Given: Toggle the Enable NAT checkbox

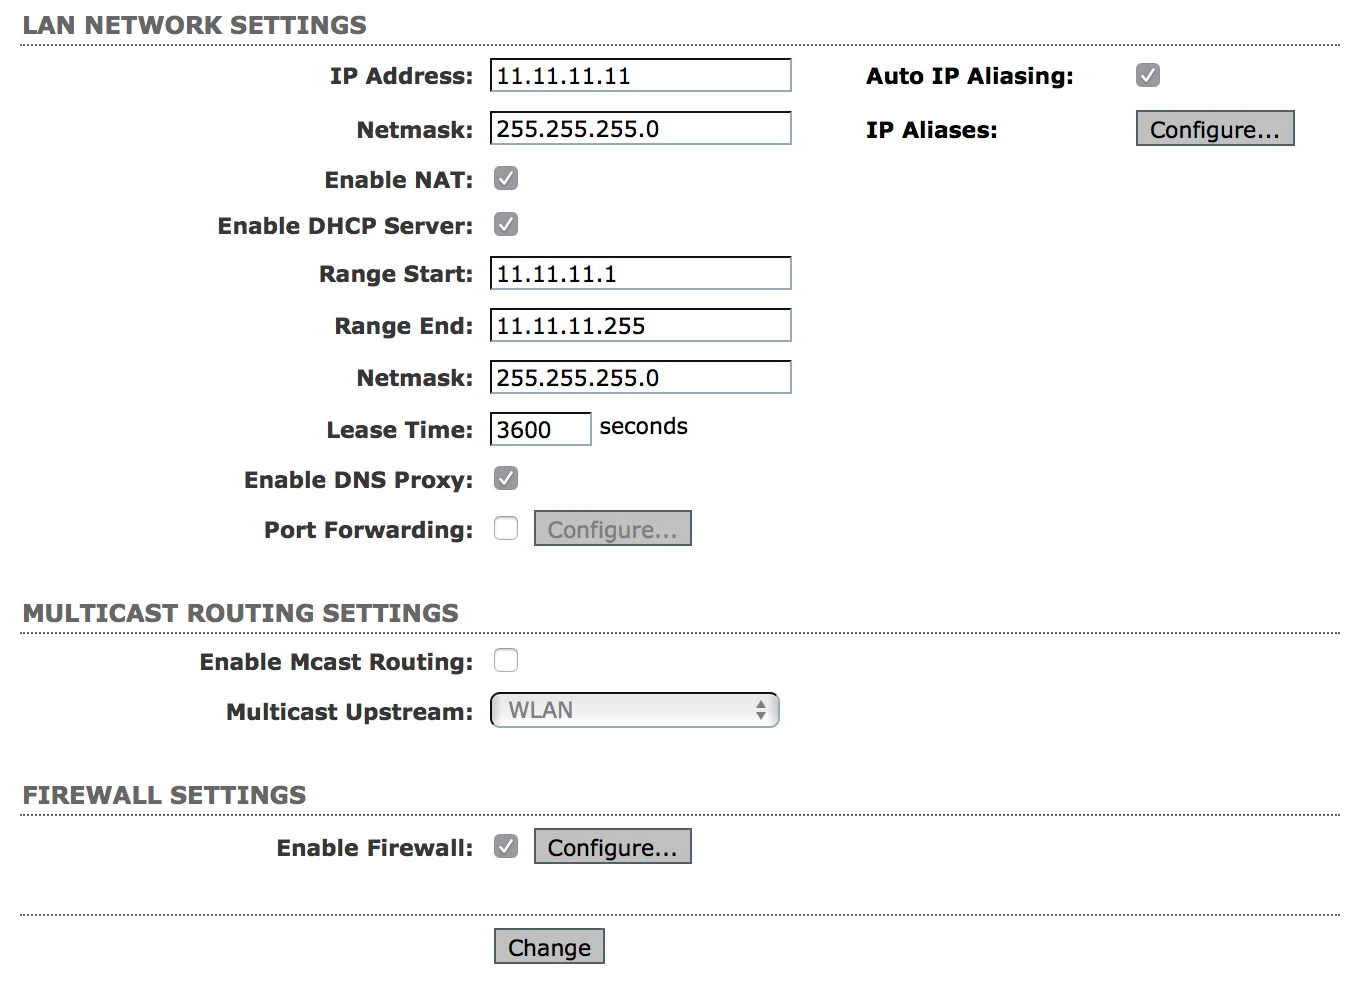Looking at the screenshot, I should [506, 179].
